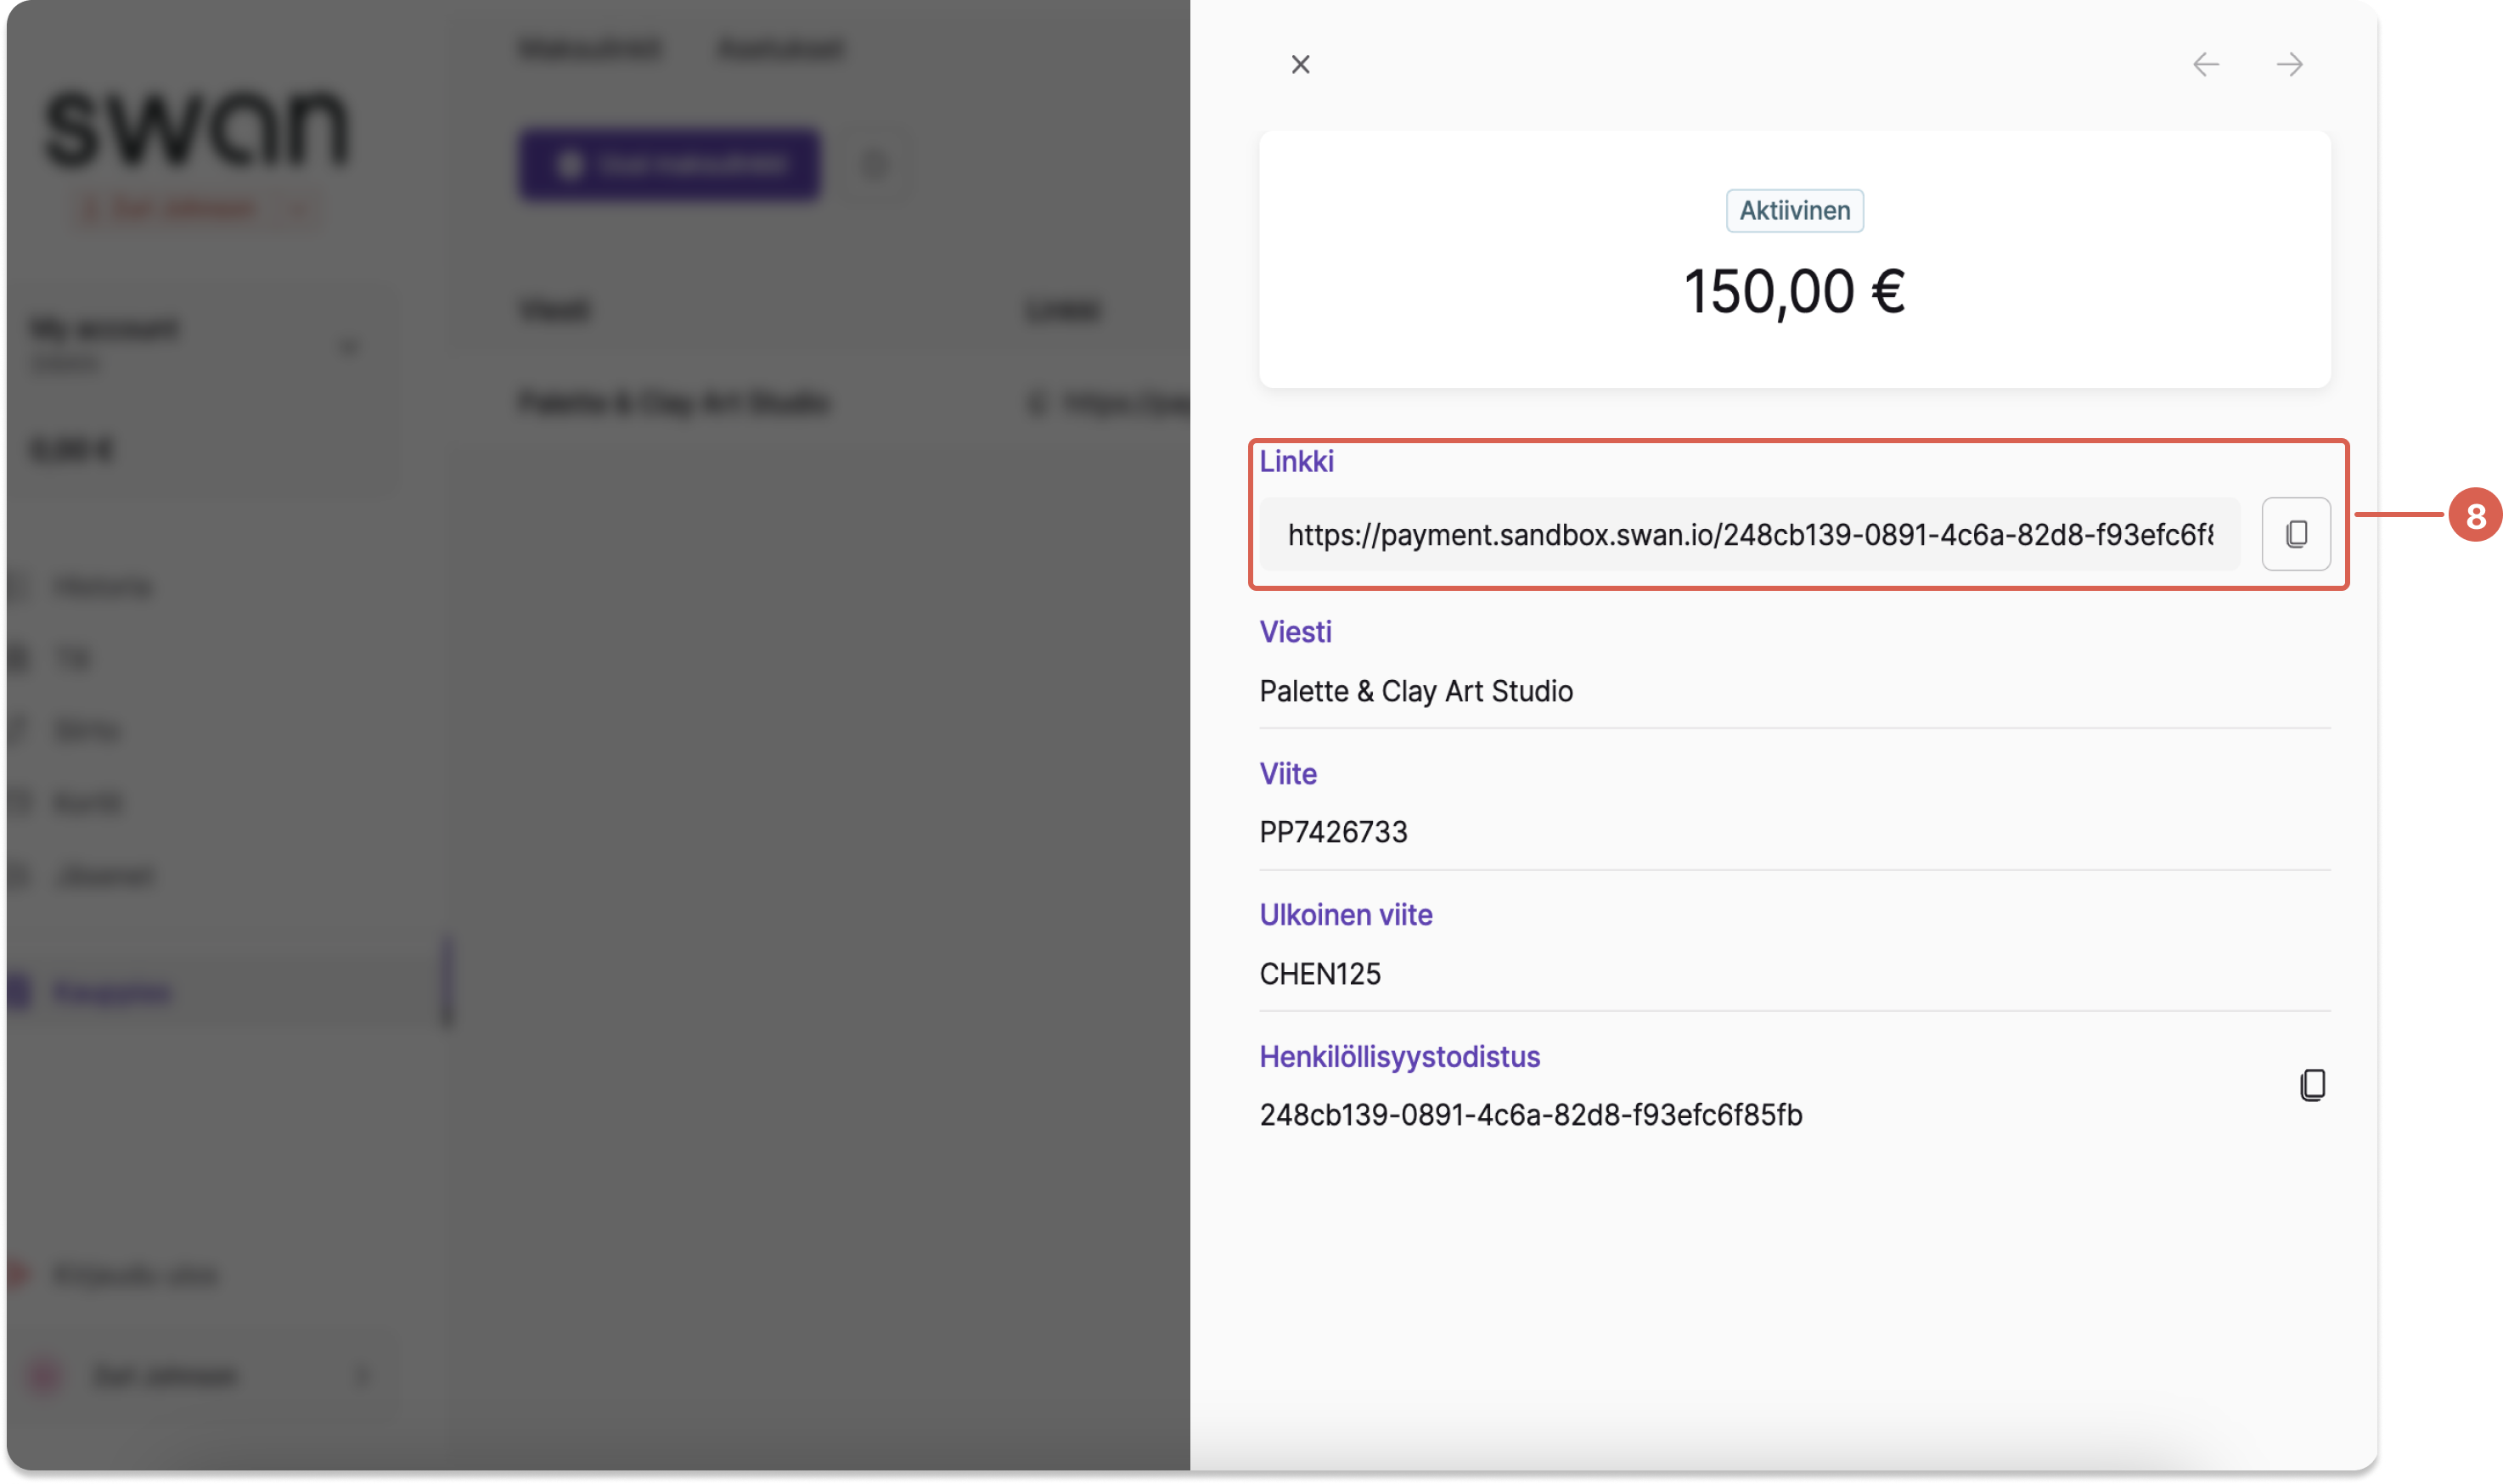Click the Linkki label
This screenshot has height=1484, width=2503.
click(x=1296, y=461)
